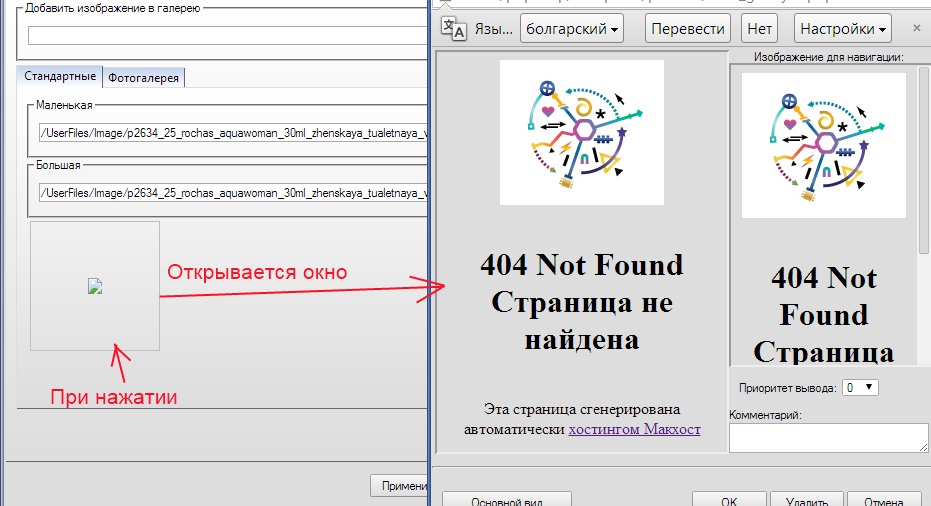Click the Маленькая image path field

[233, 133]
